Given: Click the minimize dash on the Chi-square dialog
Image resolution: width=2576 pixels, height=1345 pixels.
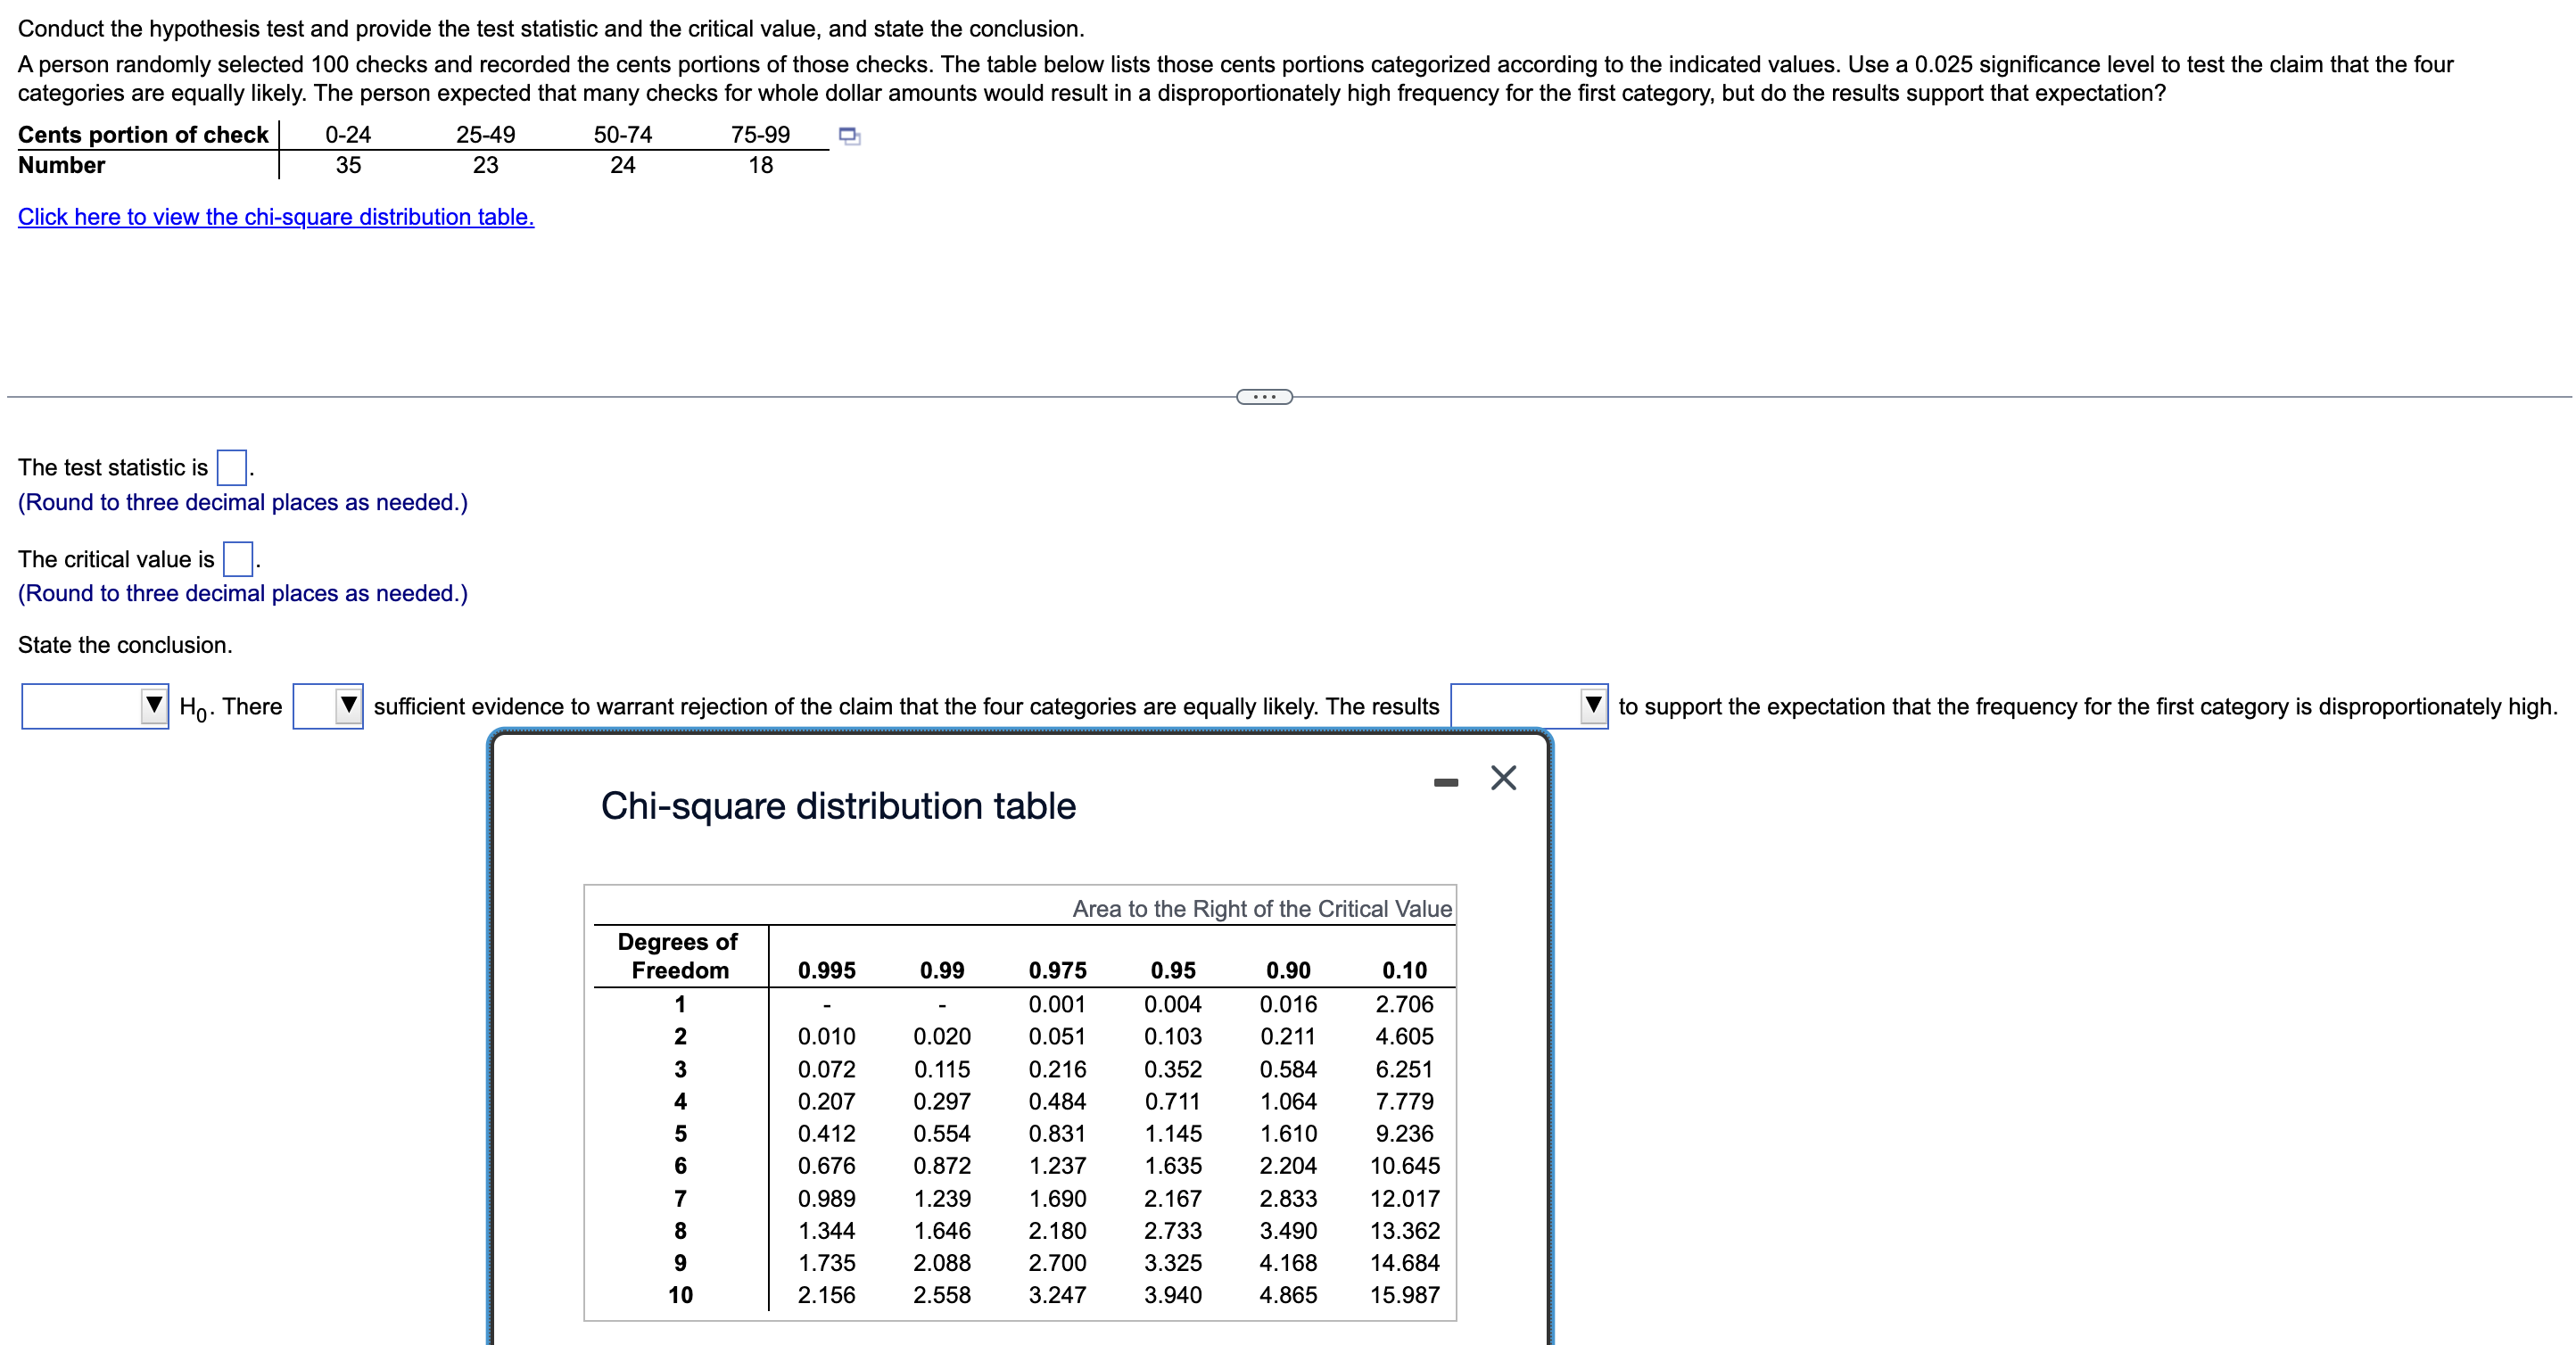Looking at the screenshot, I should 1446,782.
